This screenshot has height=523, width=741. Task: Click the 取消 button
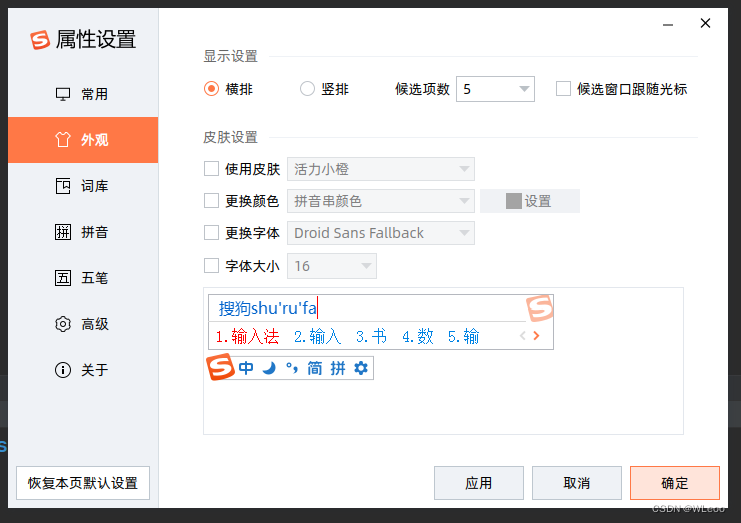[577, 483]
